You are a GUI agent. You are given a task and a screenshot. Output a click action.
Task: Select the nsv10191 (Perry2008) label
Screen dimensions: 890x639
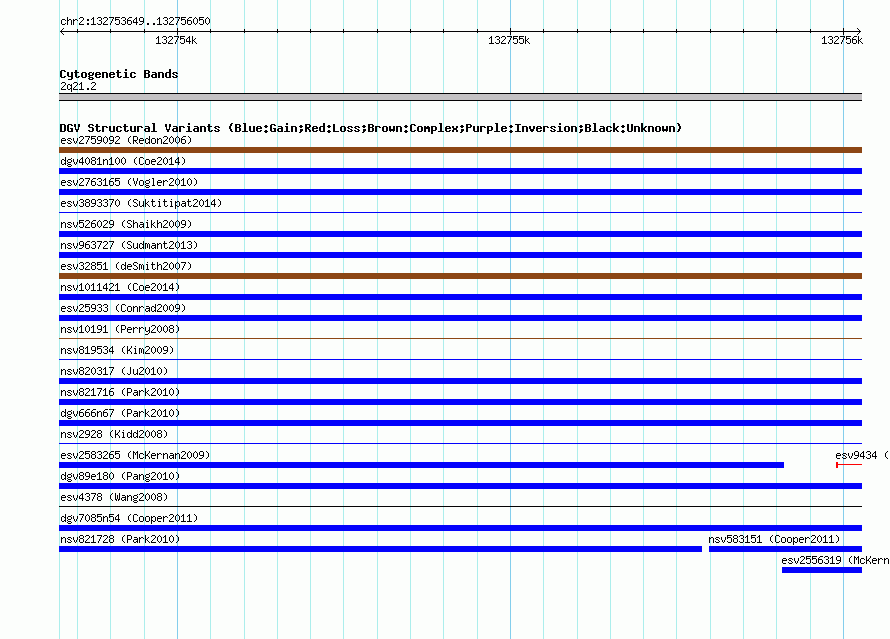[120, 329]
